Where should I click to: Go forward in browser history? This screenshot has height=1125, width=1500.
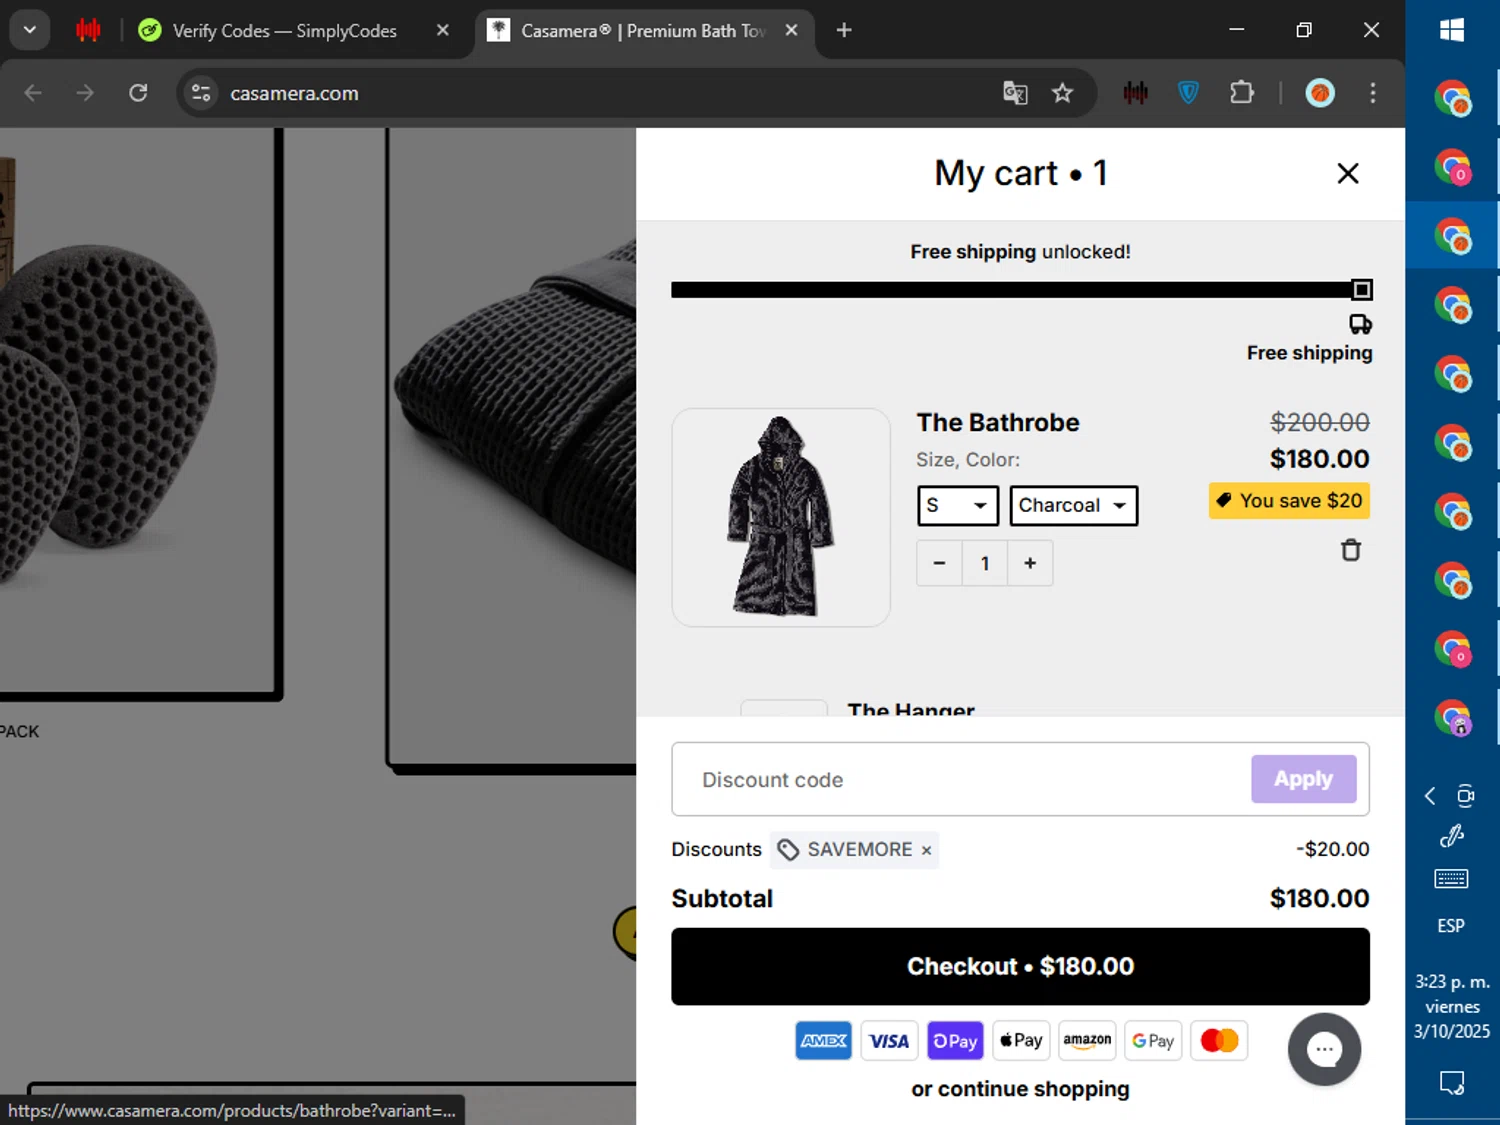tap(85, 93)
